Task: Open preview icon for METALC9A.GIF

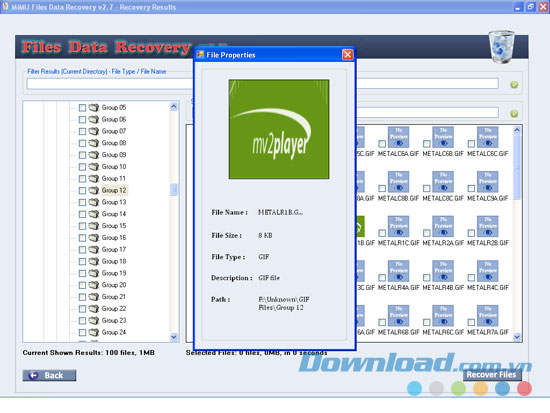Action: (x=488, y=182)
